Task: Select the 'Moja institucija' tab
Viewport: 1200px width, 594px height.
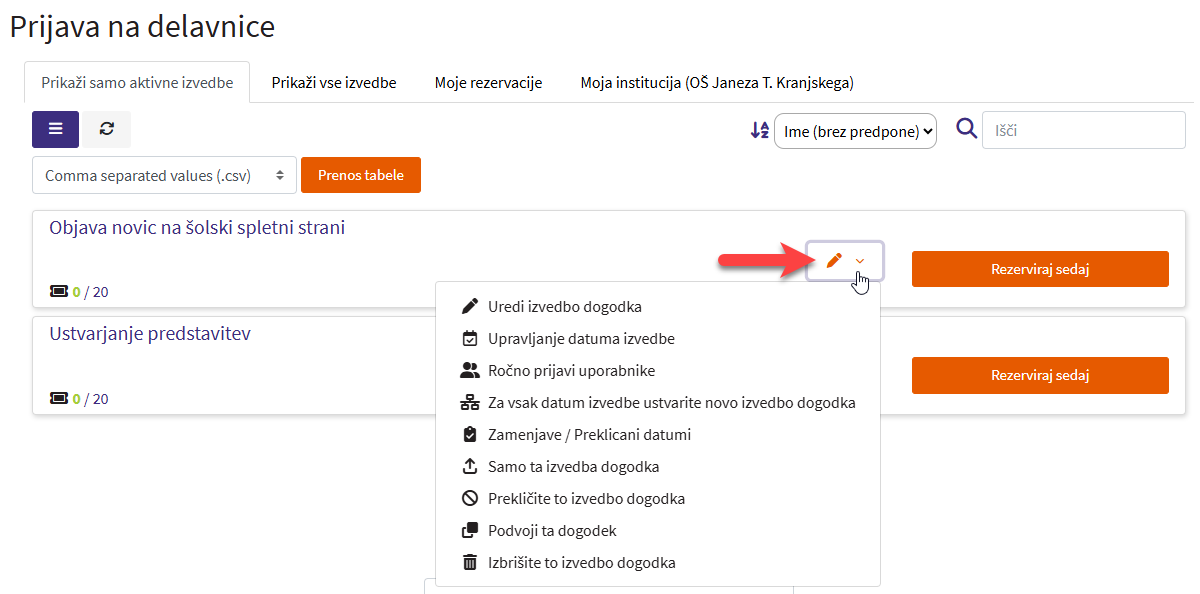Action: click(x=716, y=83)
